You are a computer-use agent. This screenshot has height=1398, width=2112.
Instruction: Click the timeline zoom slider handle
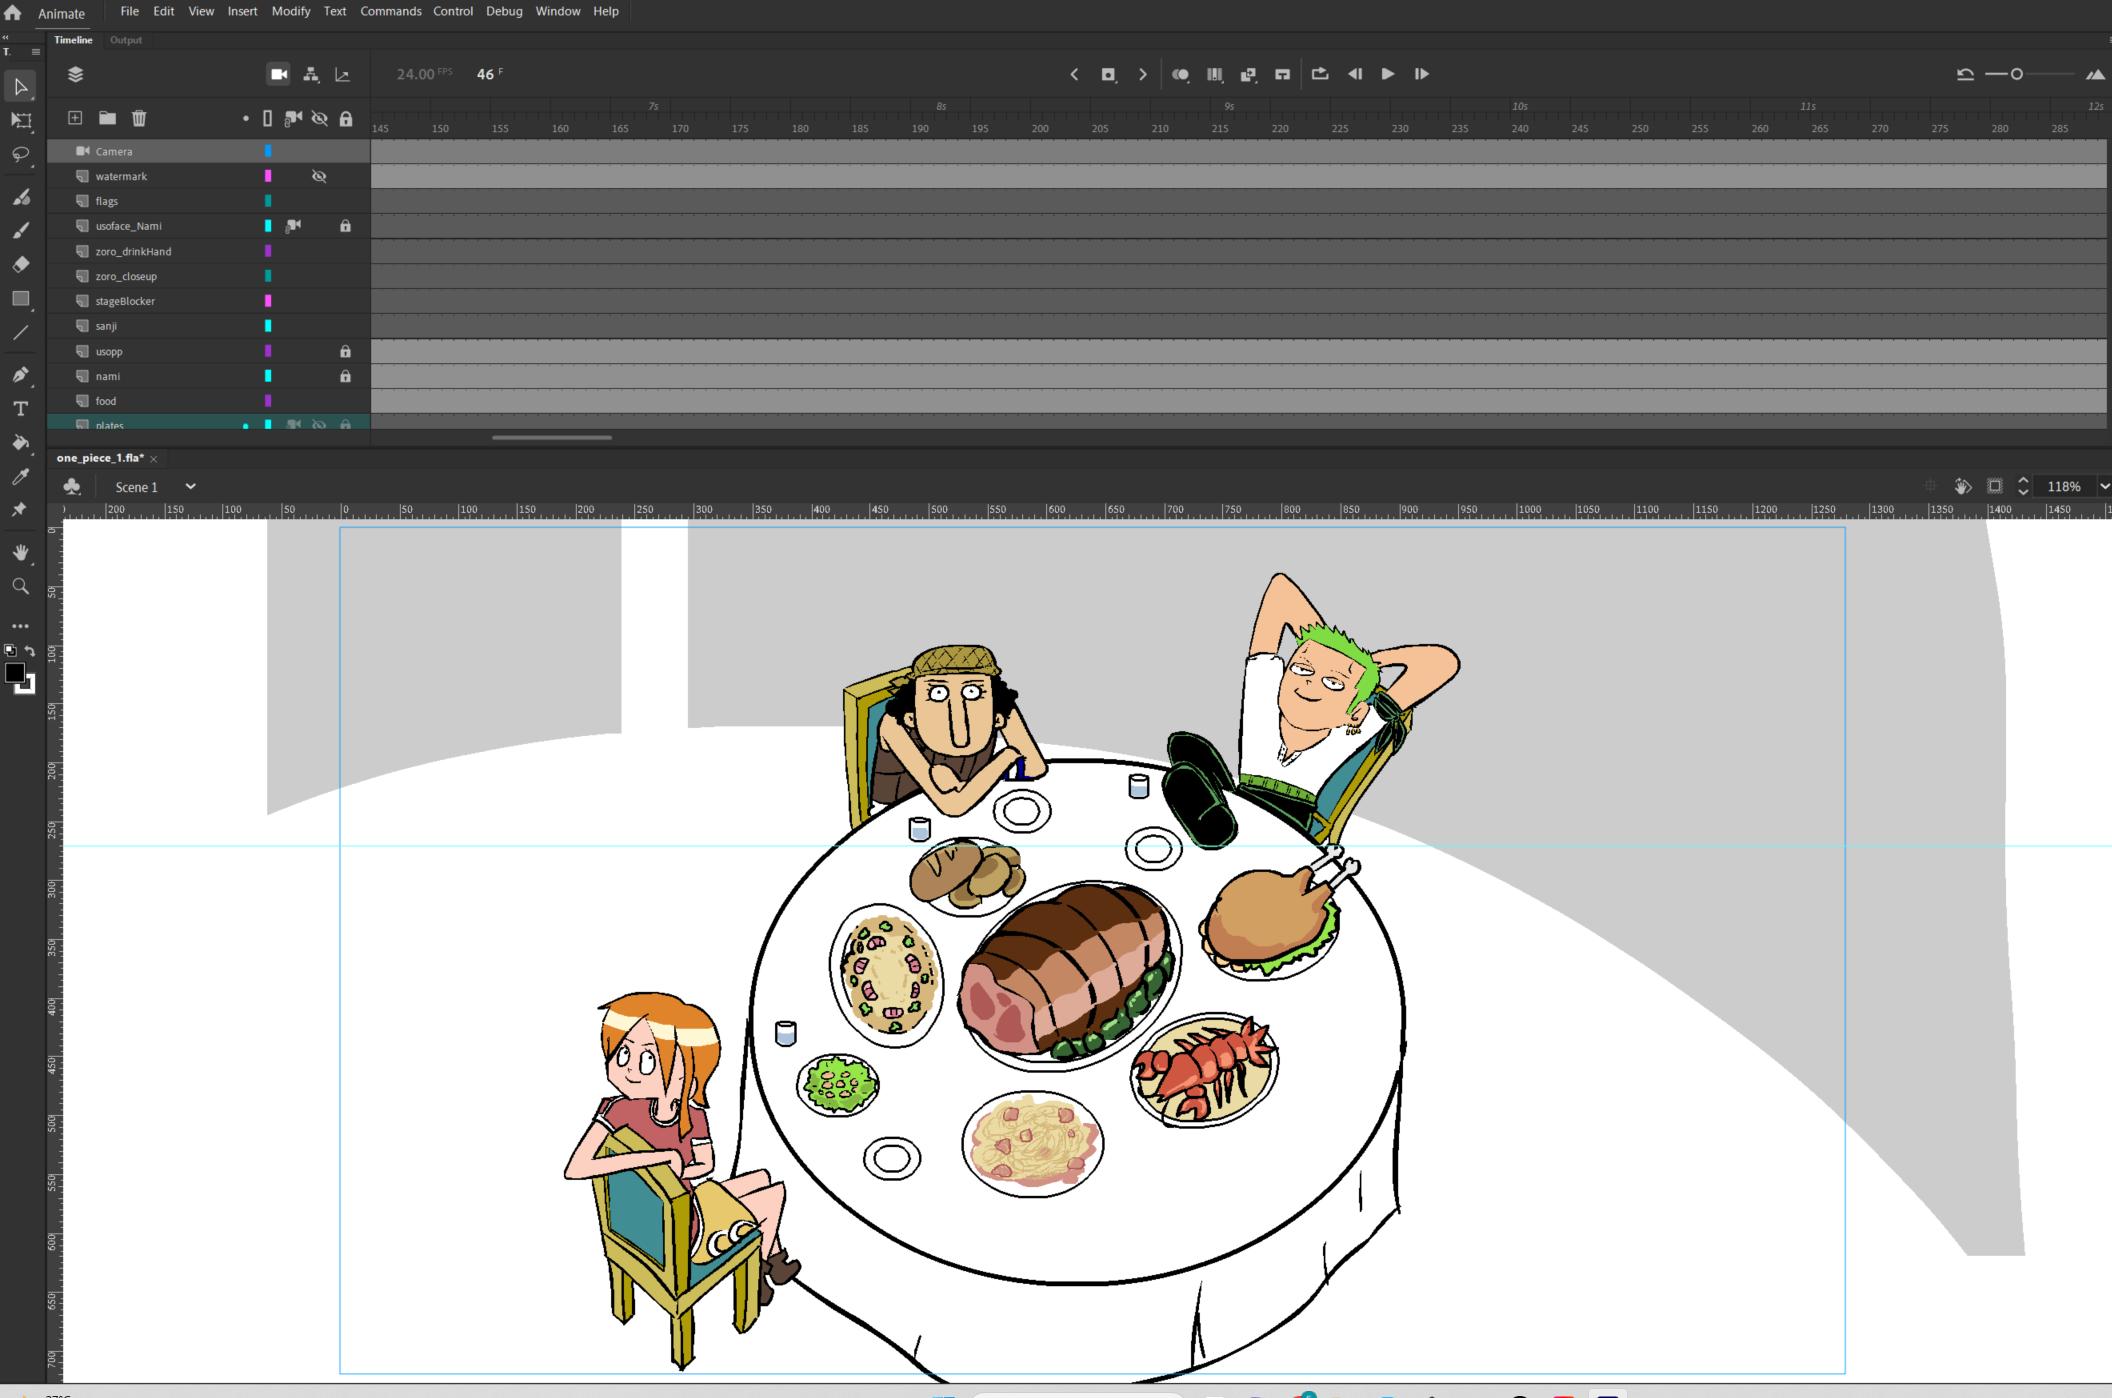(2017, 74)
